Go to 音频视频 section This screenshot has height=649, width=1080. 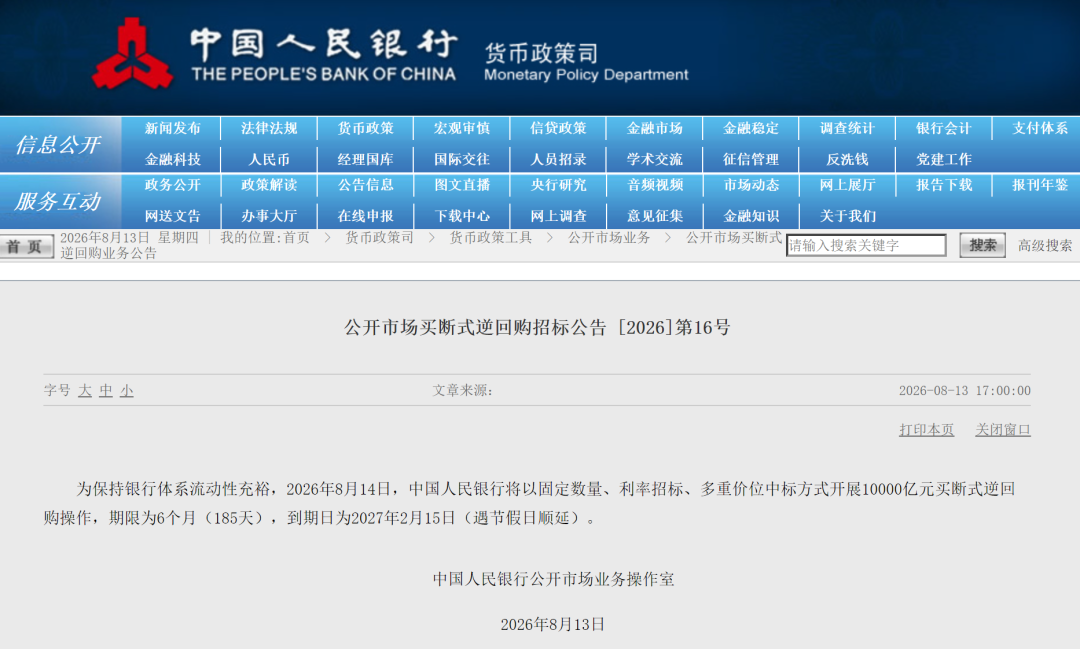click(x=654, y=185)
